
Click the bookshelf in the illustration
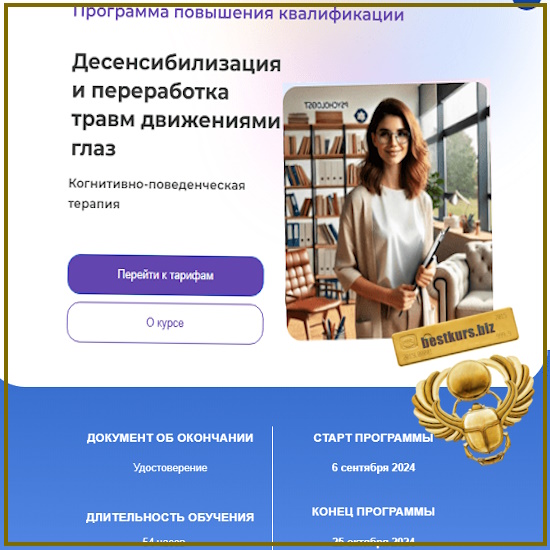(x=322, y=196)
